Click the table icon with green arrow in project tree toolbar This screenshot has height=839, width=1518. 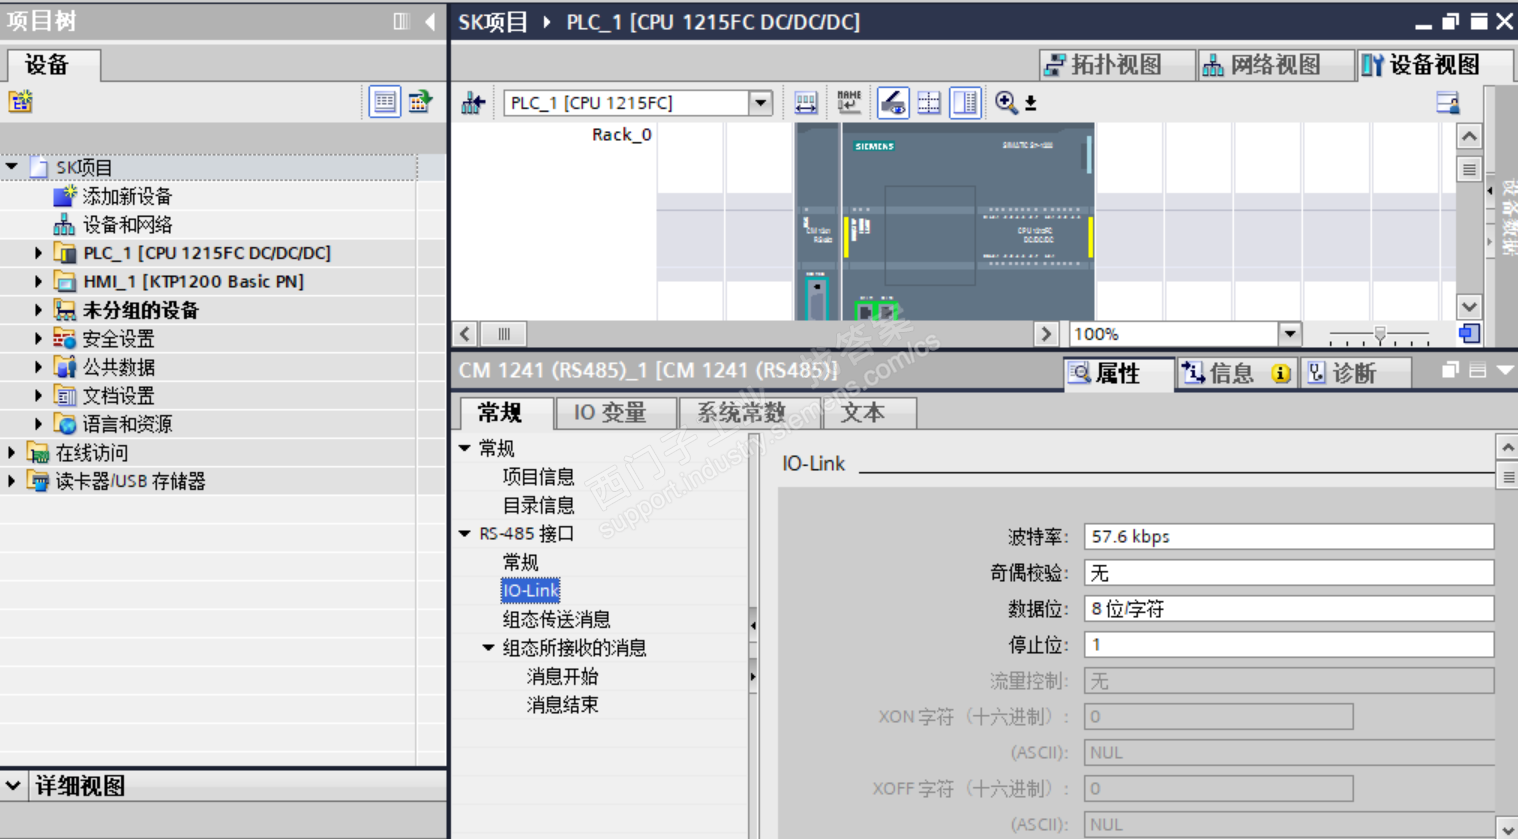pyautogui.click(x=420, y=101)
